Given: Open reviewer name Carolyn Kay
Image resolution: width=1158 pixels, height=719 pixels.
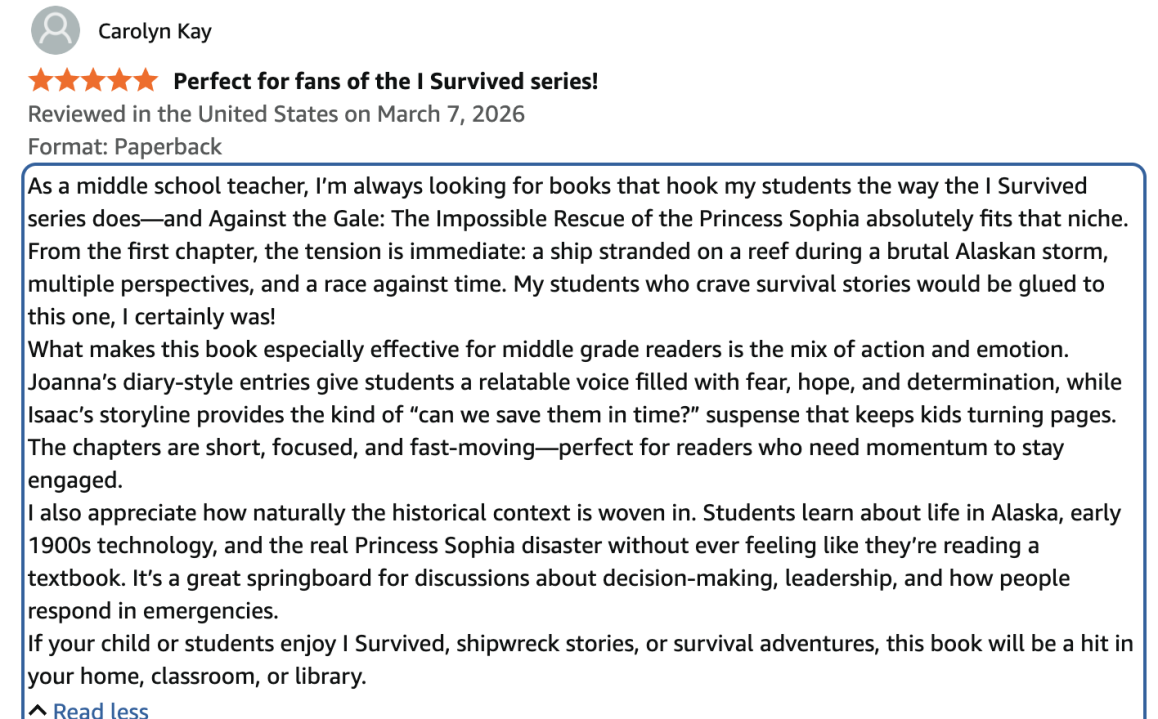Looking at the screenshot, I should (x=155, y=32).
